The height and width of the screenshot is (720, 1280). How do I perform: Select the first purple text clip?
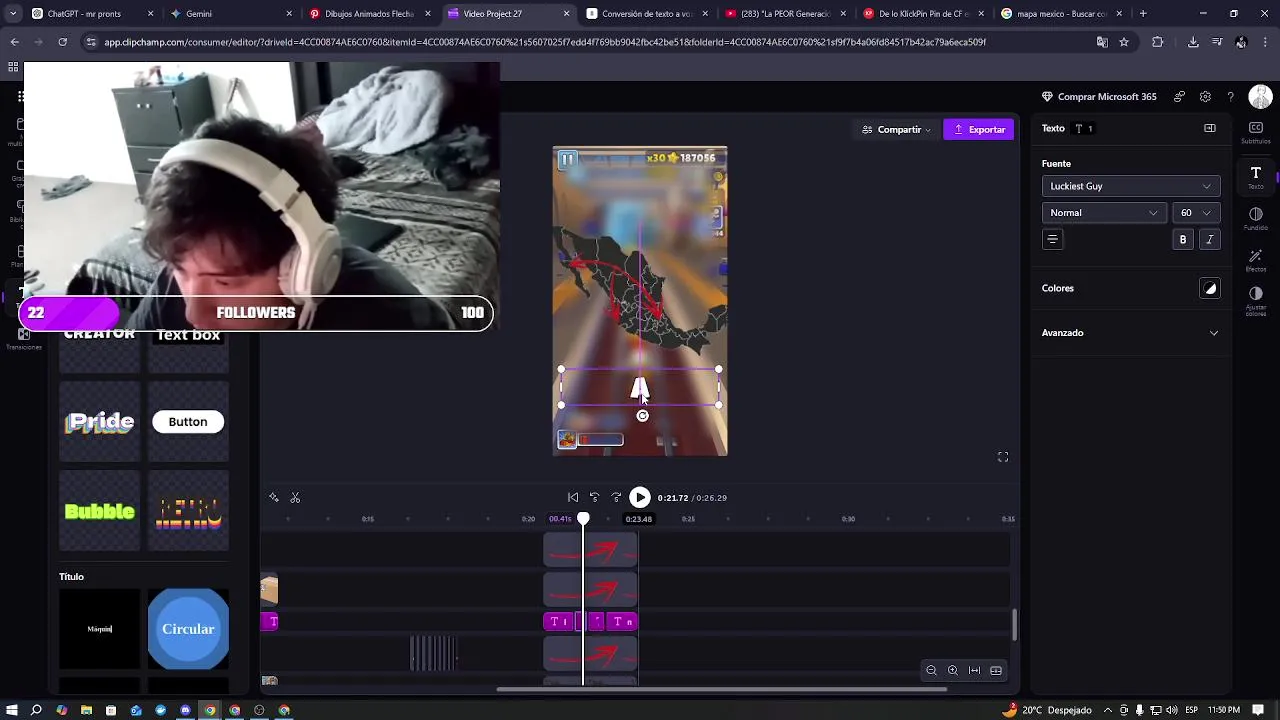point(557,622)
